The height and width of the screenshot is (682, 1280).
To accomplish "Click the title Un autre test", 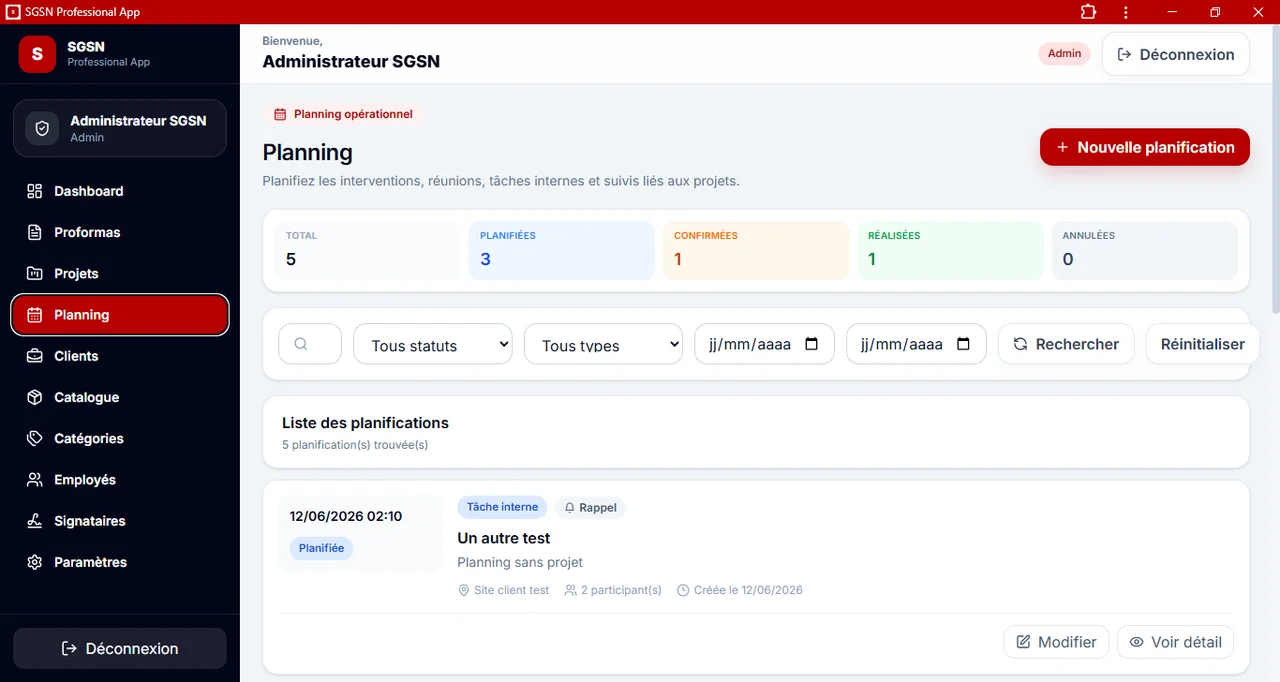I will [504, 538].
